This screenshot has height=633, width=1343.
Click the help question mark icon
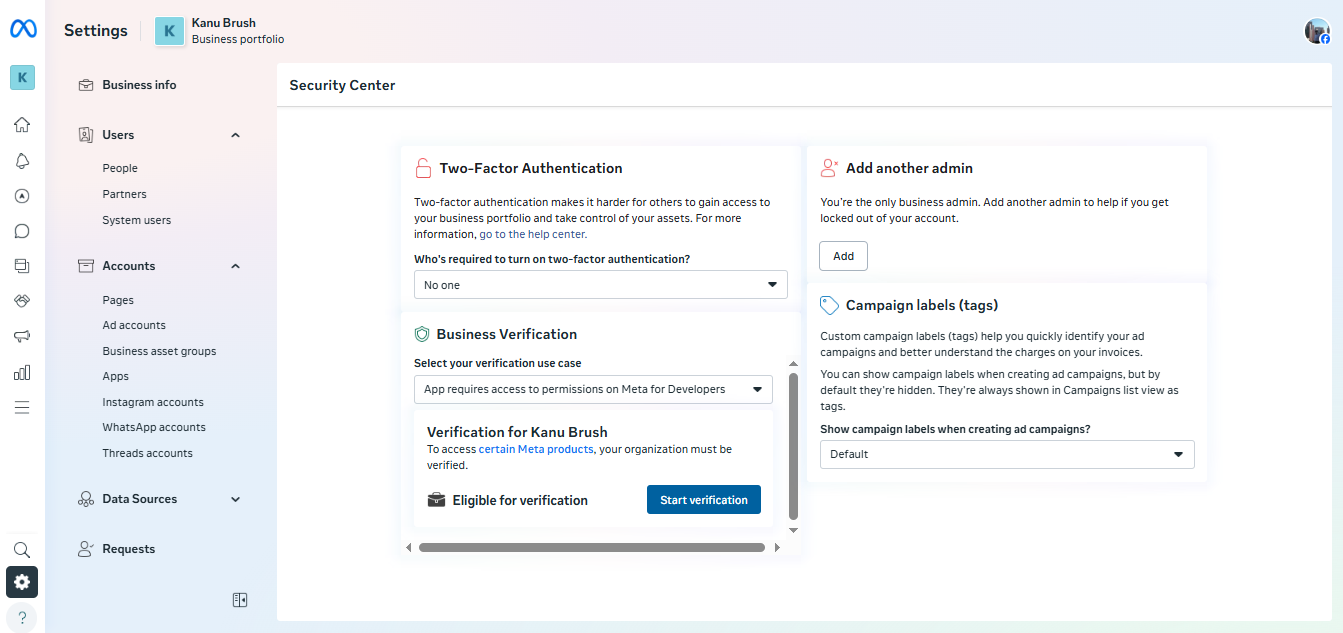[22, 617]
